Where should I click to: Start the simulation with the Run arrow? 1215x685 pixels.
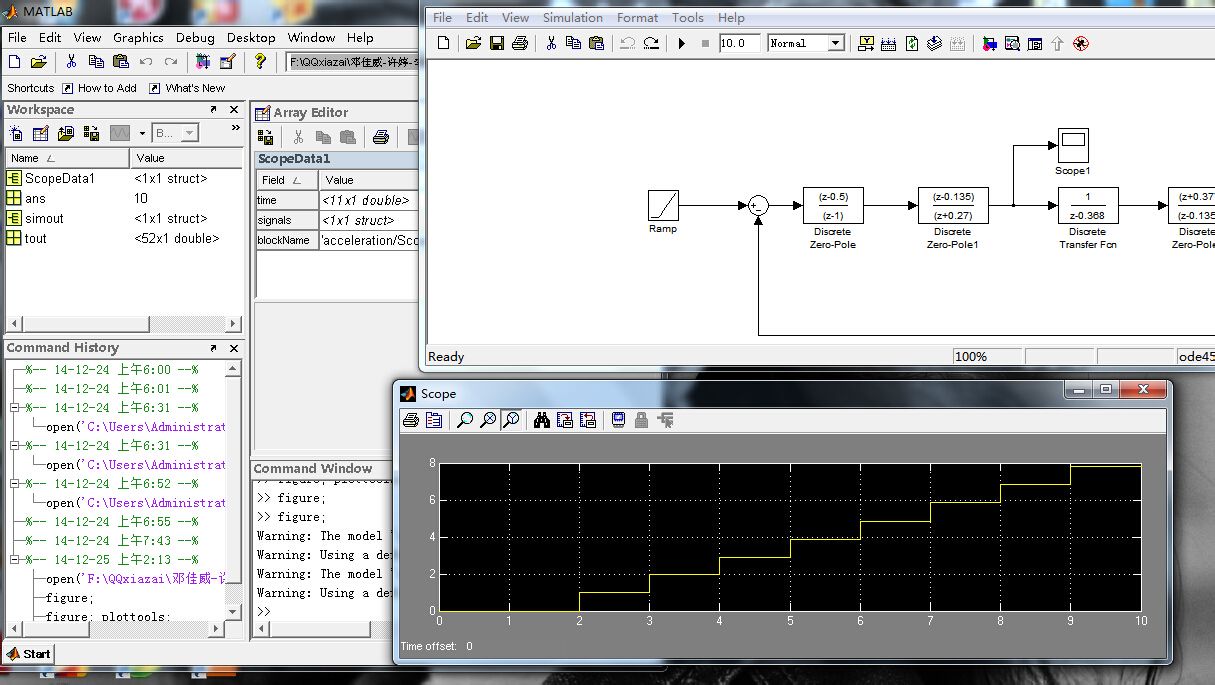(x=681, y=43)
